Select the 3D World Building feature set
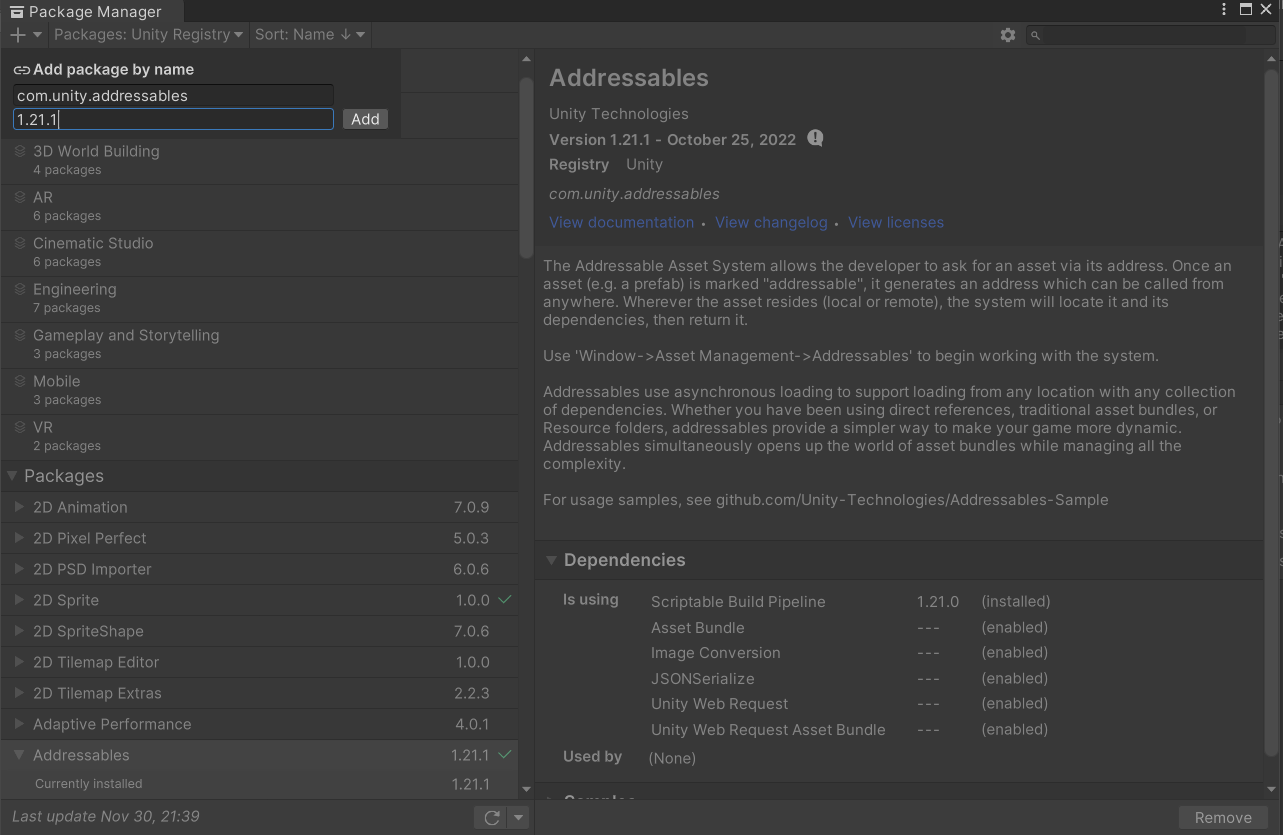1283x835 pixels. [x=260, y=160]
